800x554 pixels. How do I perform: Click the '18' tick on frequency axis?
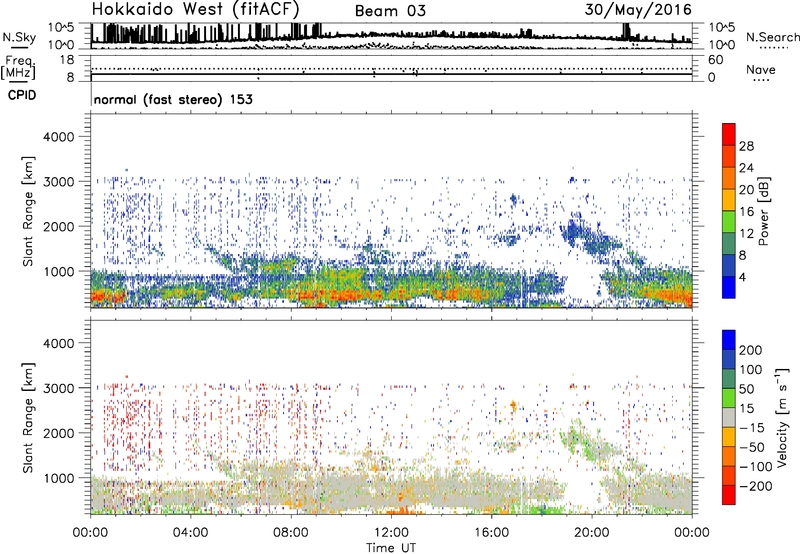point(67,60)
